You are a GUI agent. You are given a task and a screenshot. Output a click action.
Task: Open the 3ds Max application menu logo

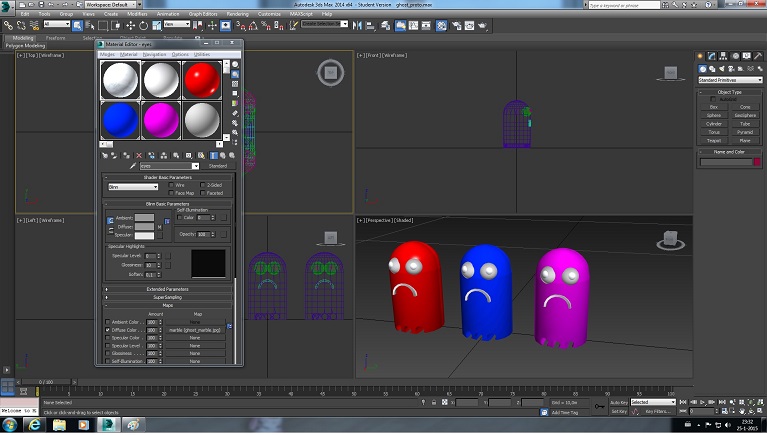(7, 8)
